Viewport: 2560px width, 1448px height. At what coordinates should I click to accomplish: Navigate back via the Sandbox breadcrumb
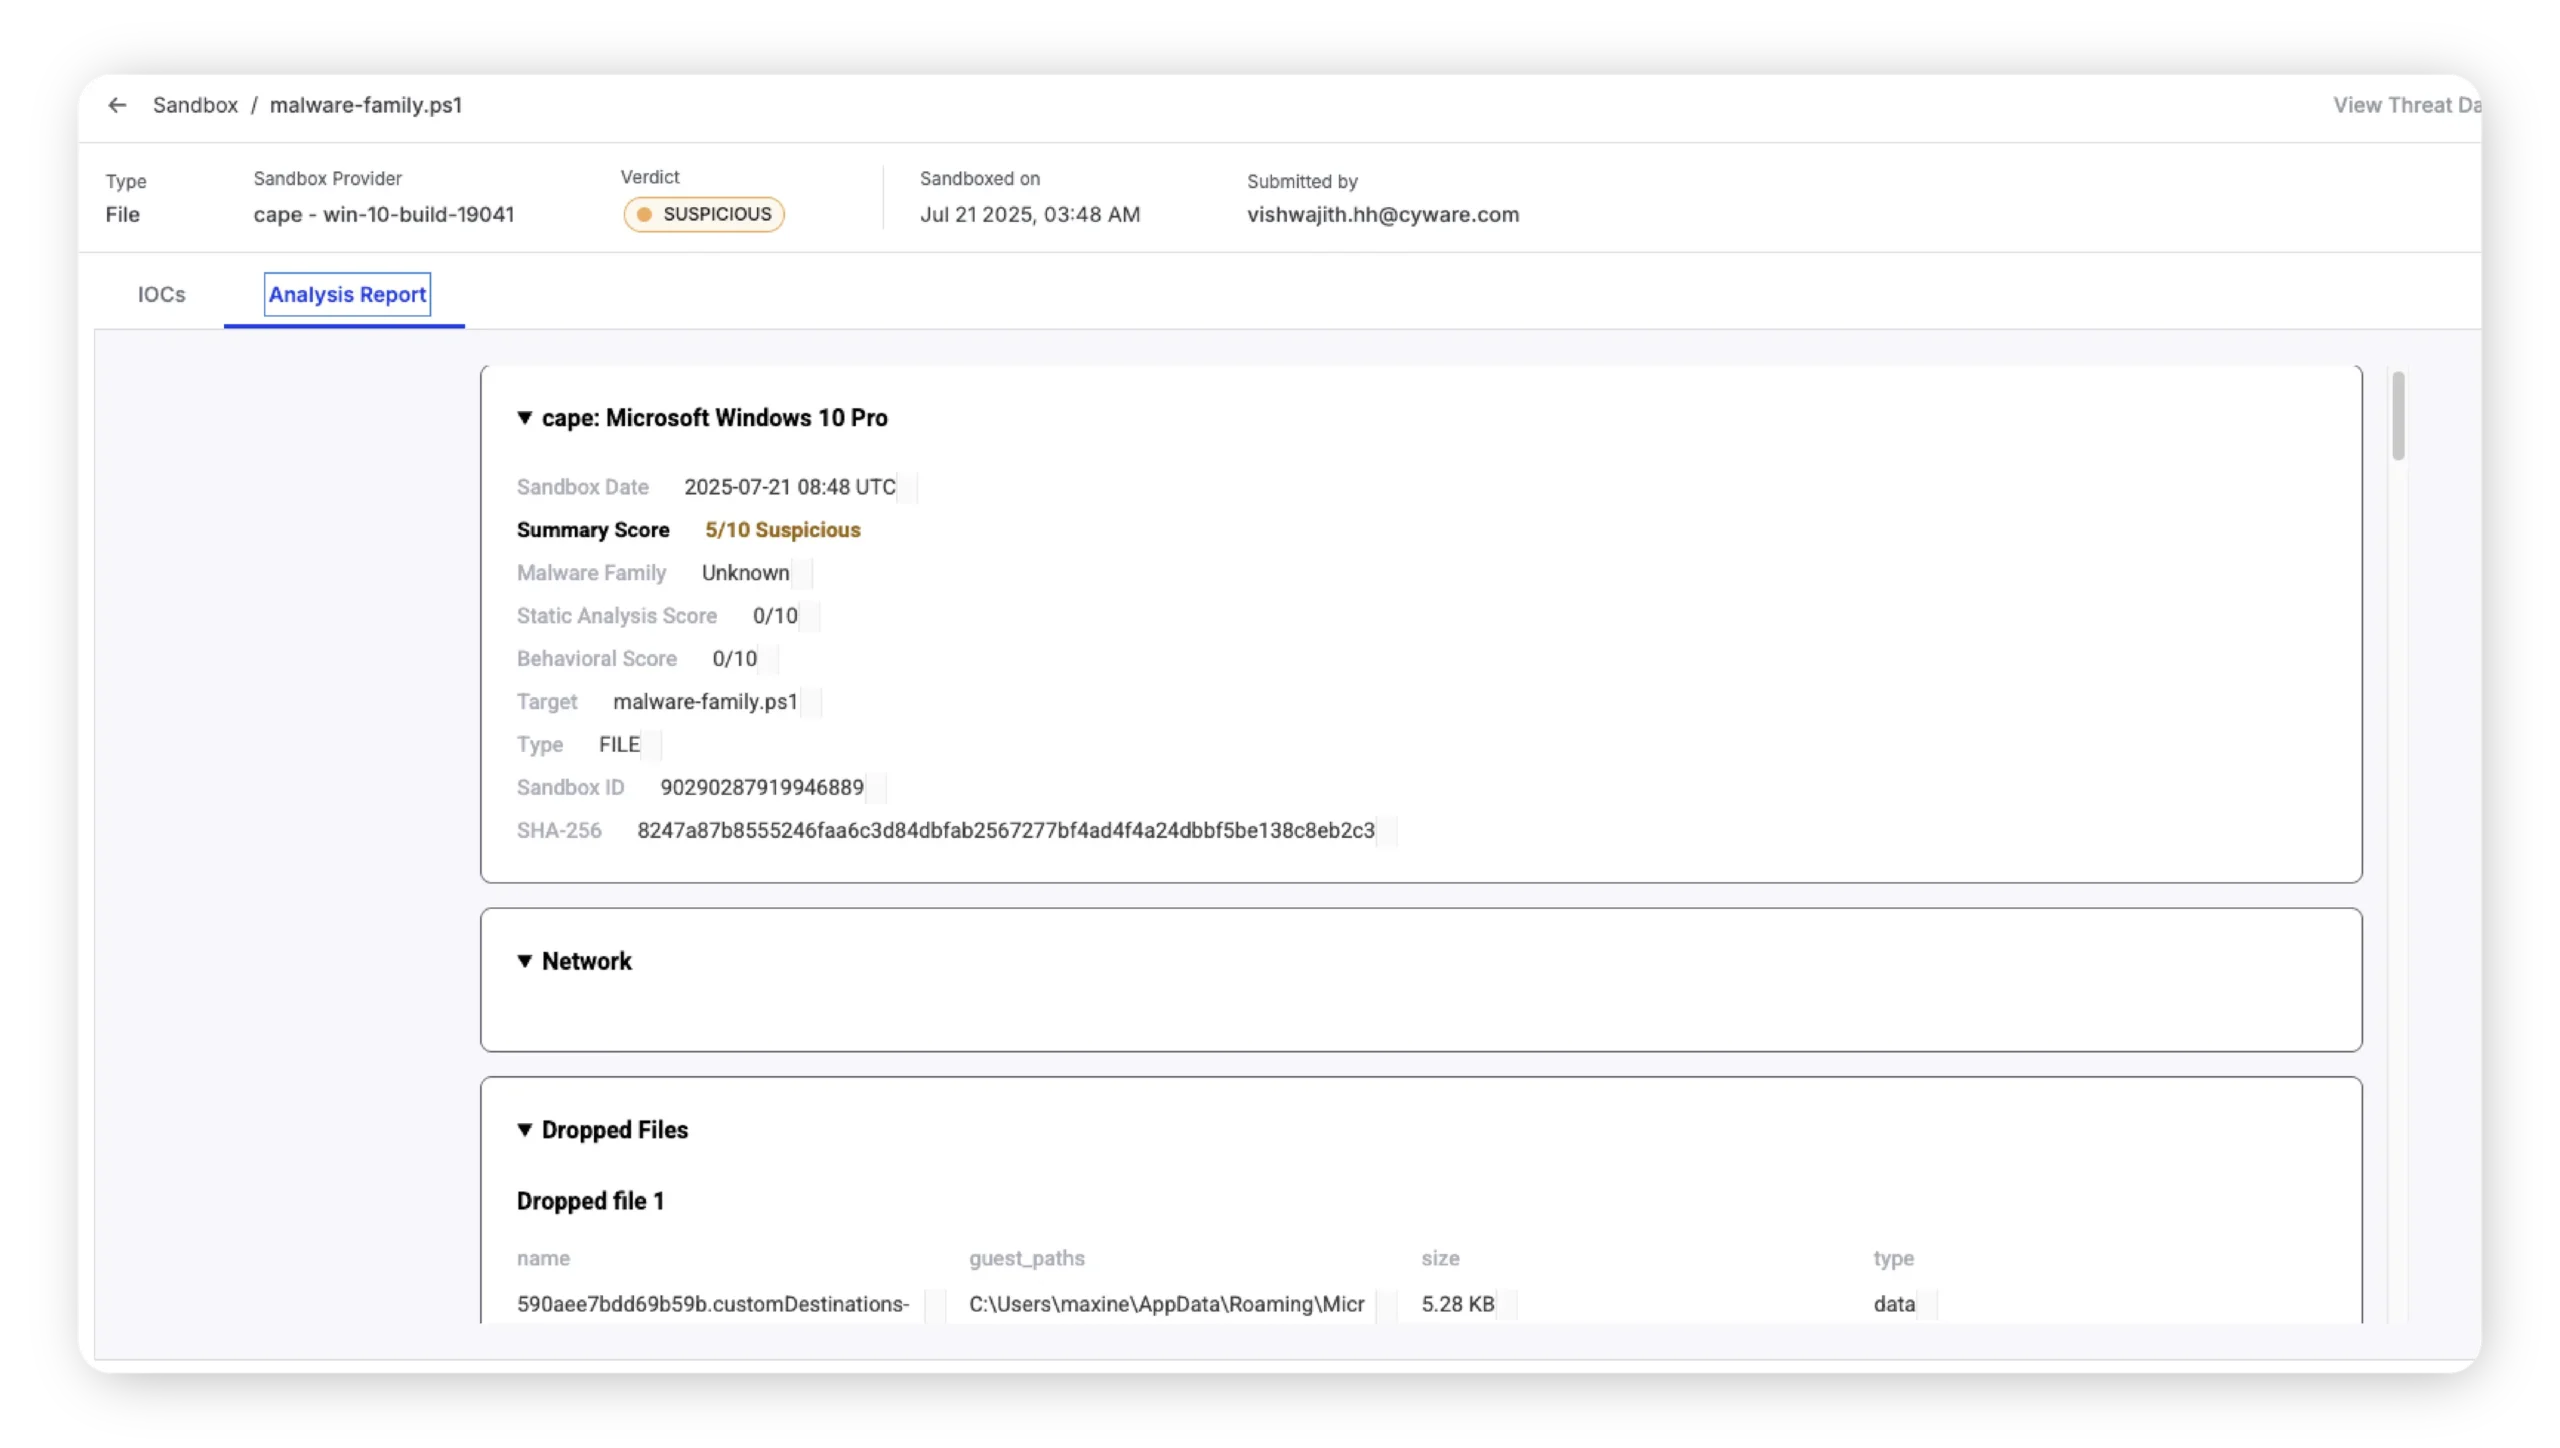[x=196, y=104]
